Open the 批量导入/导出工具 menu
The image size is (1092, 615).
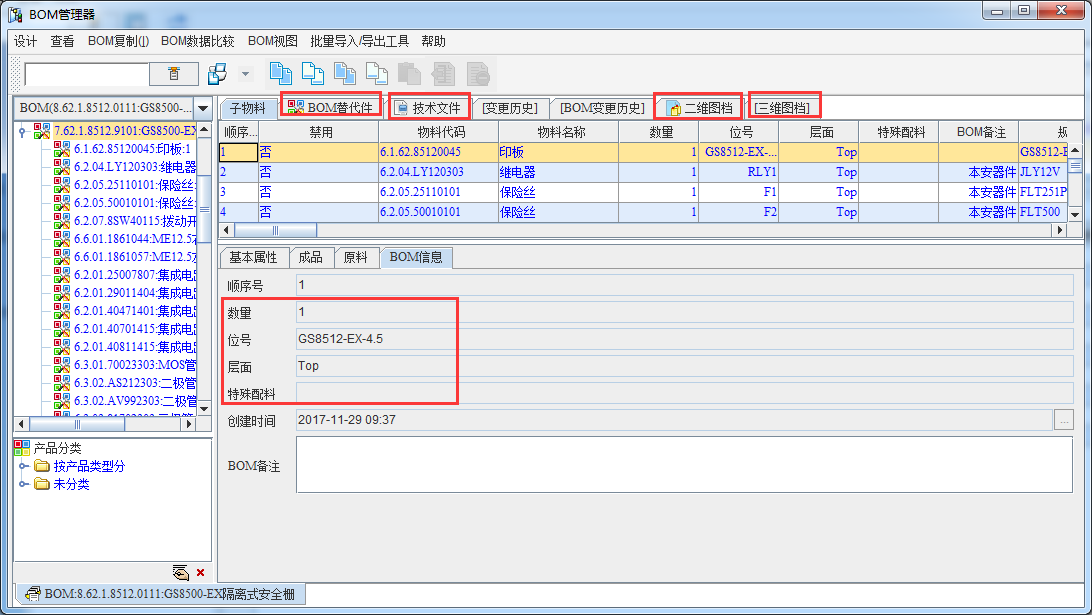point(359,41)
